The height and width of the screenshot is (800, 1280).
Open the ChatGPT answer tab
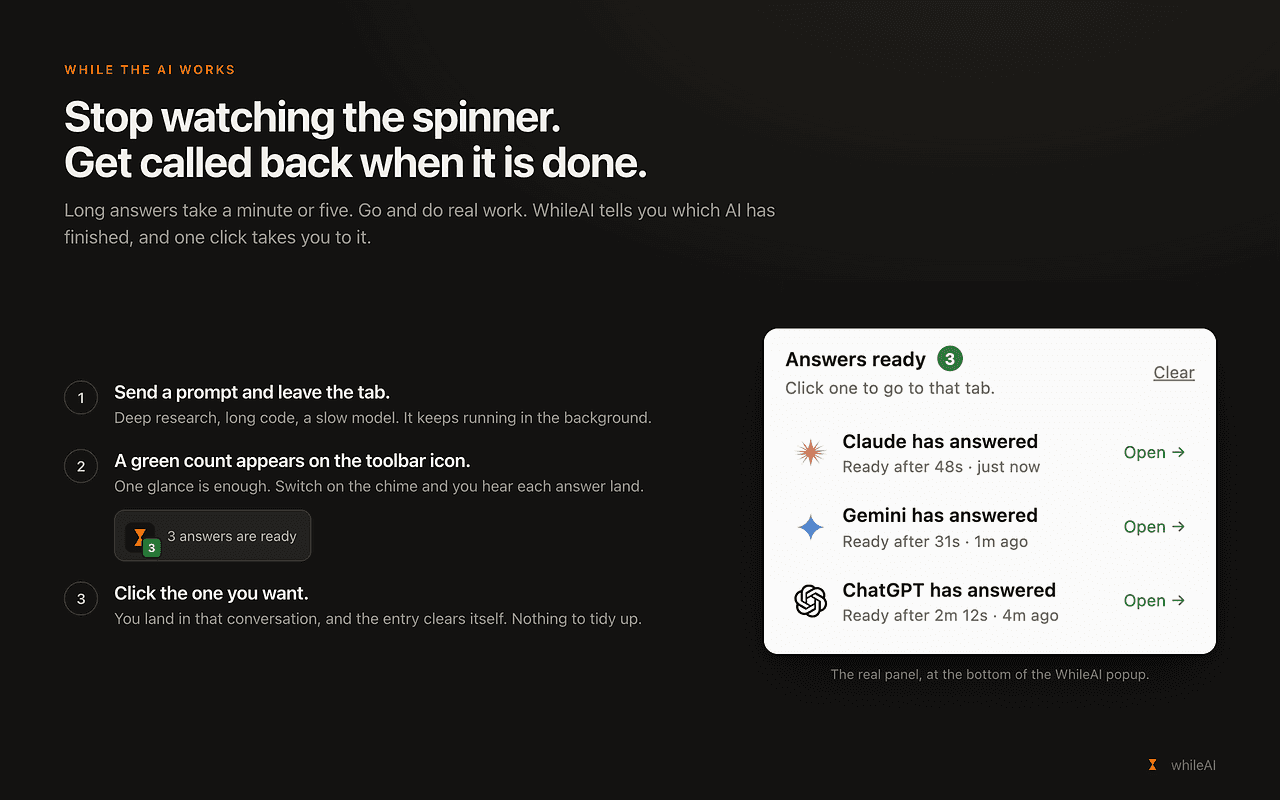[1155, 601]
